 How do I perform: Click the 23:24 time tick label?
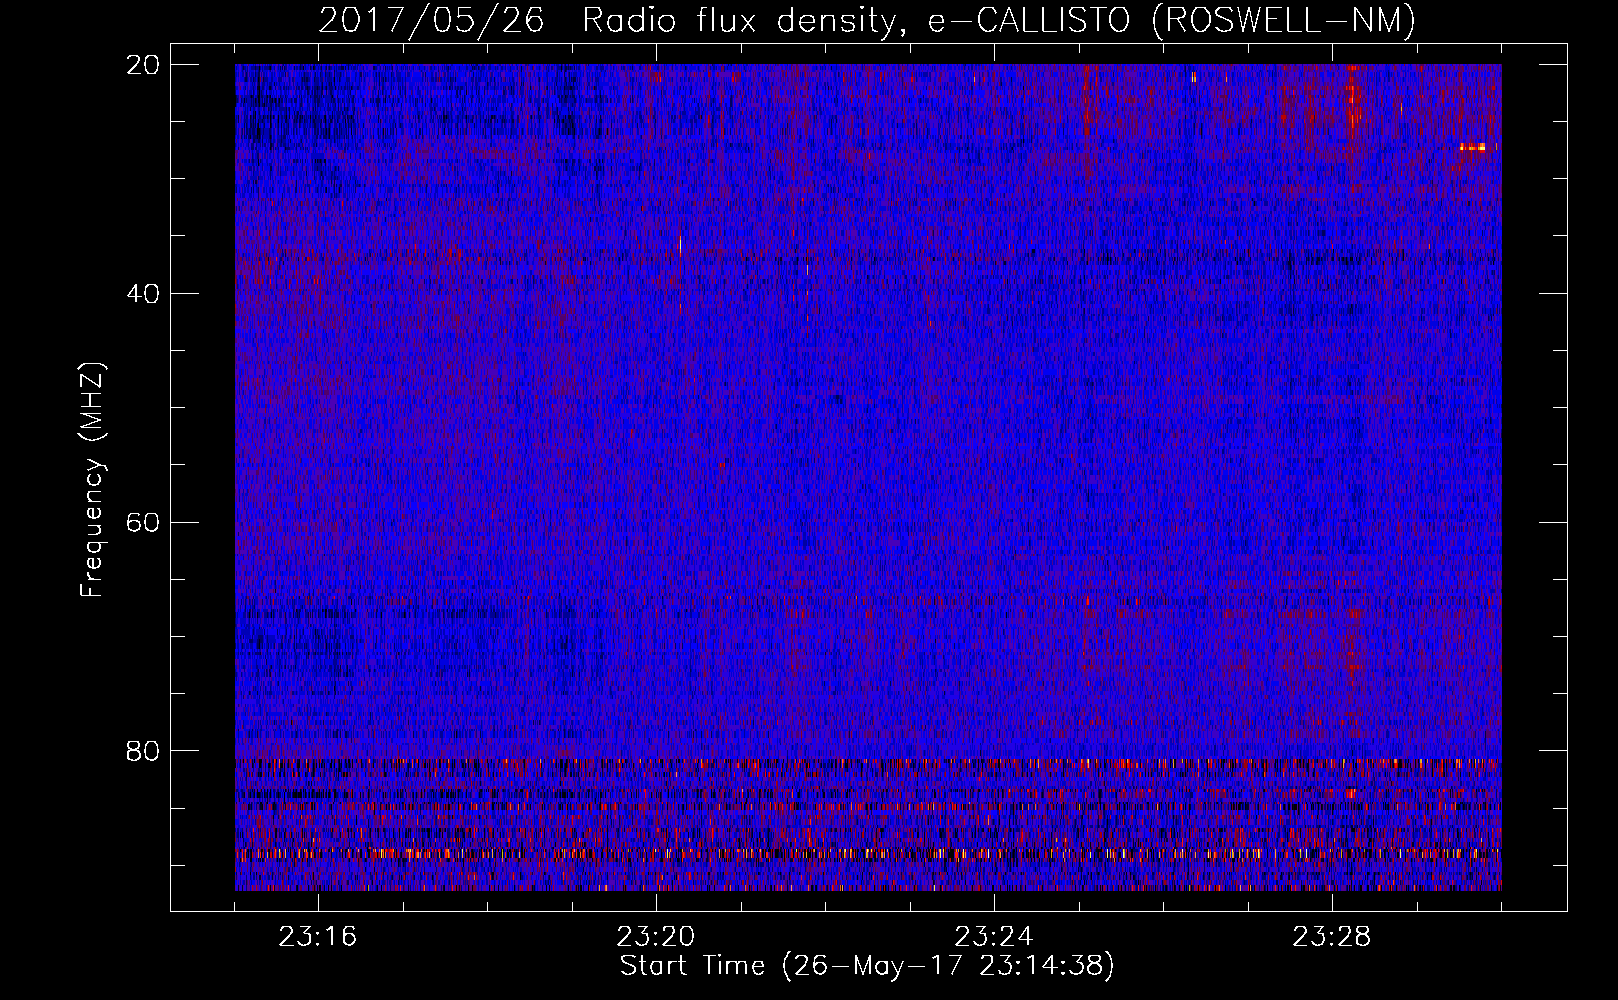click(x=994, y=937)
